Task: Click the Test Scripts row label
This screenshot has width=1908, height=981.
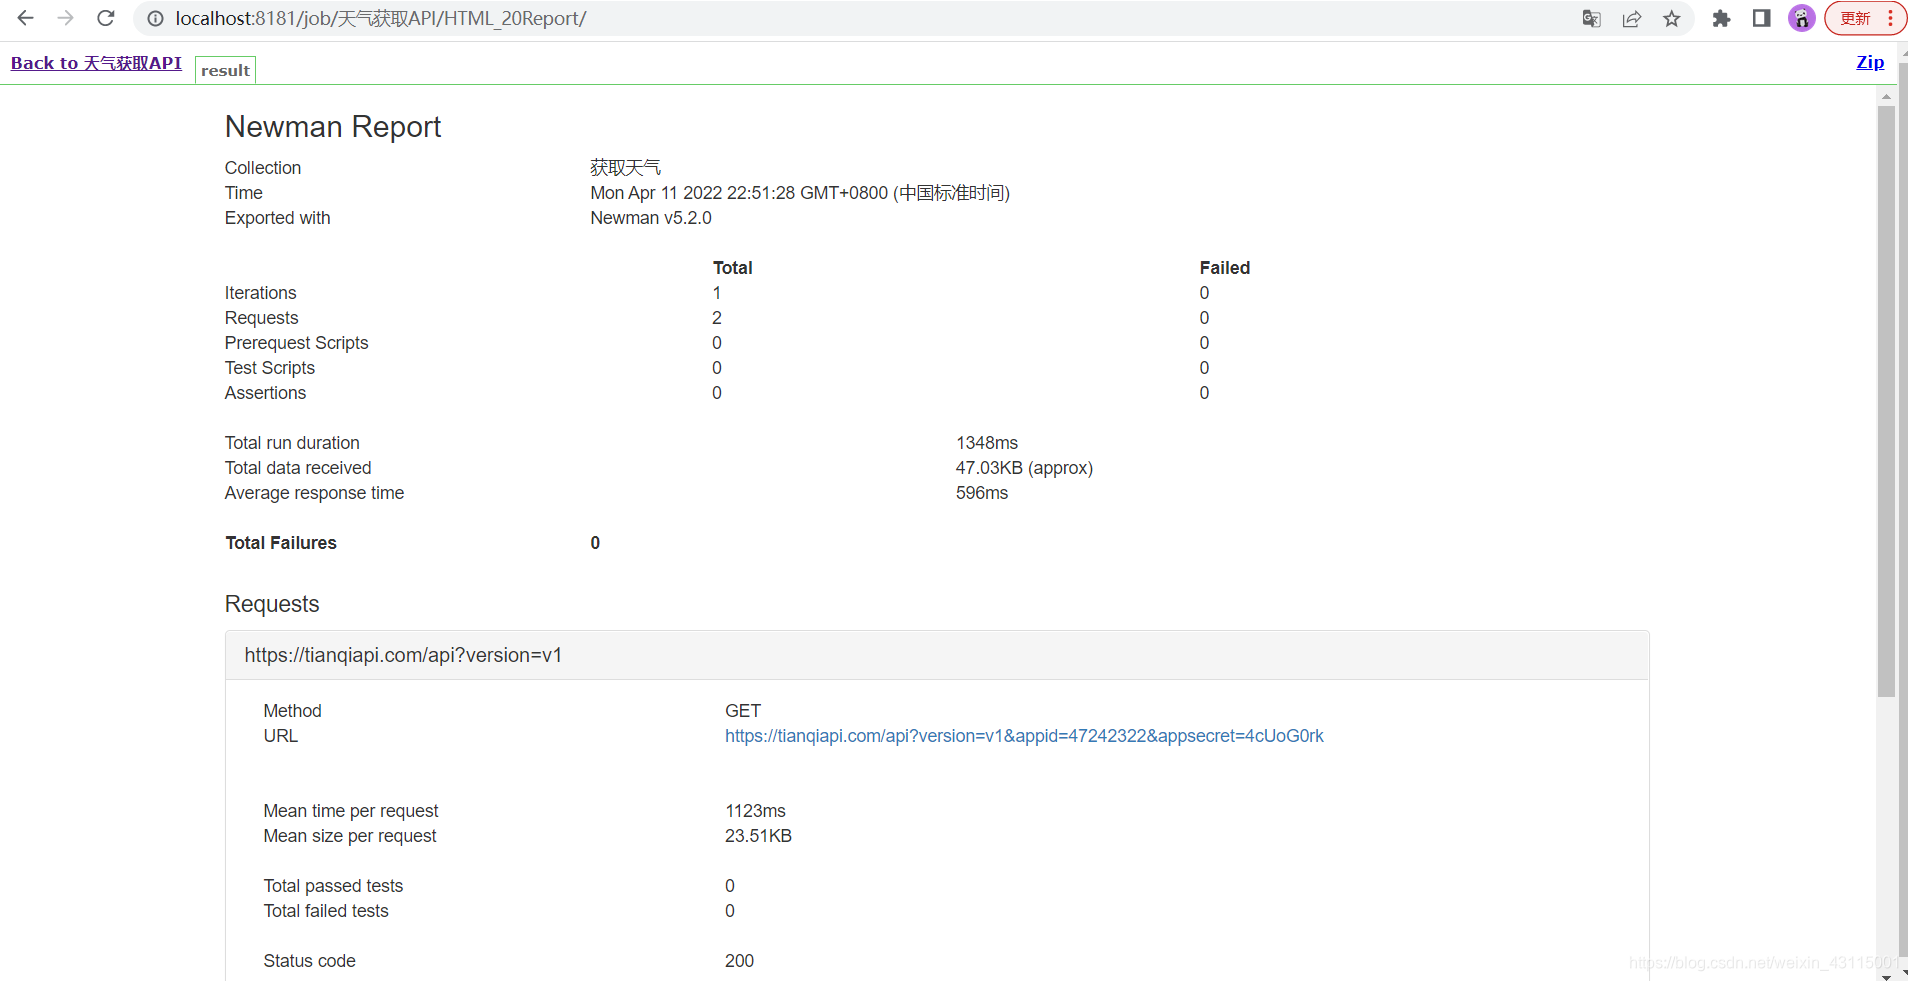Action: (x=269, y=368)
